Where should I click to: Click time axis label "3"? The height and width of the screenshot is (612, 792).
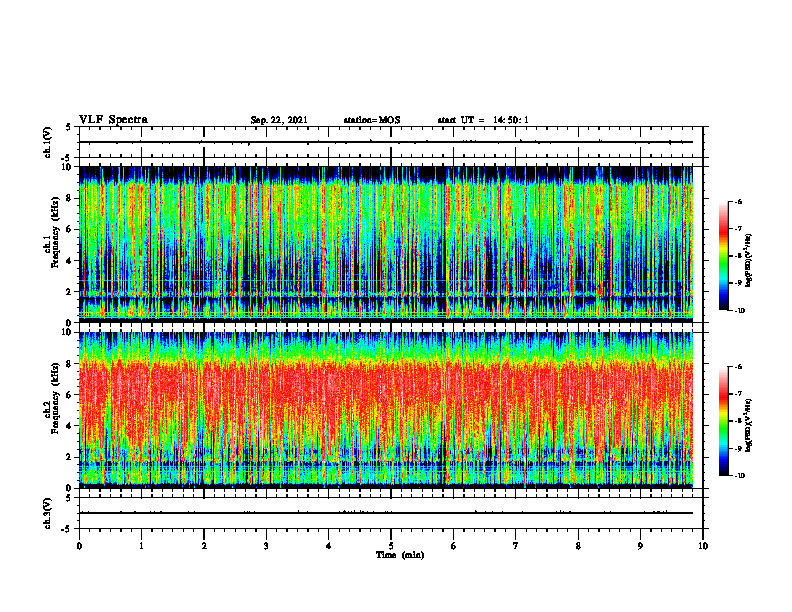click(266, 546)
